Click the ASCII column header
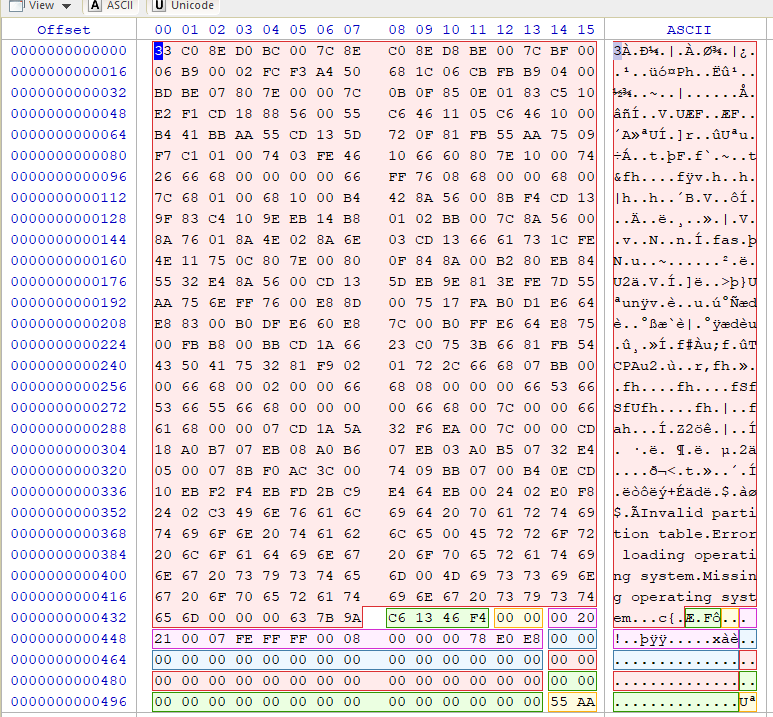 click(x=689, y=30)
